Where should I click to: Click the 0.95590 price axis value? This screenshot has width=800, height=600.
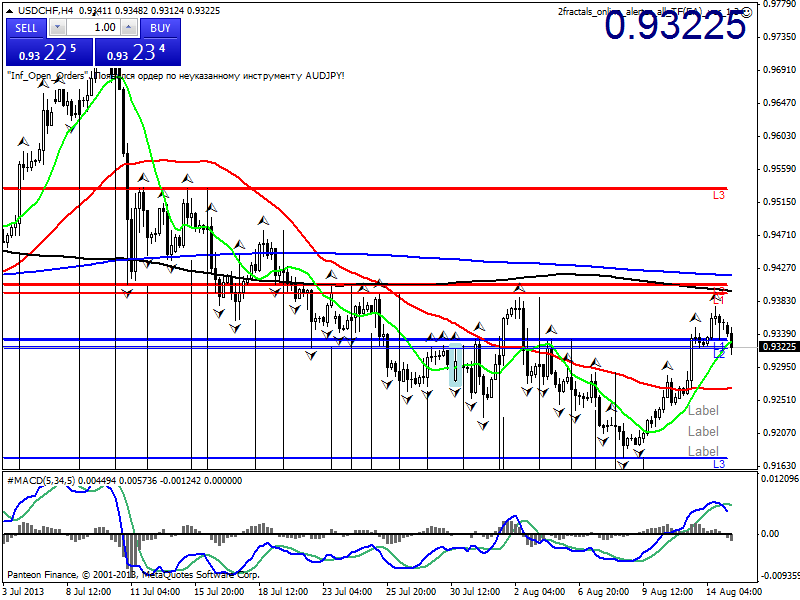coord(779,169)
